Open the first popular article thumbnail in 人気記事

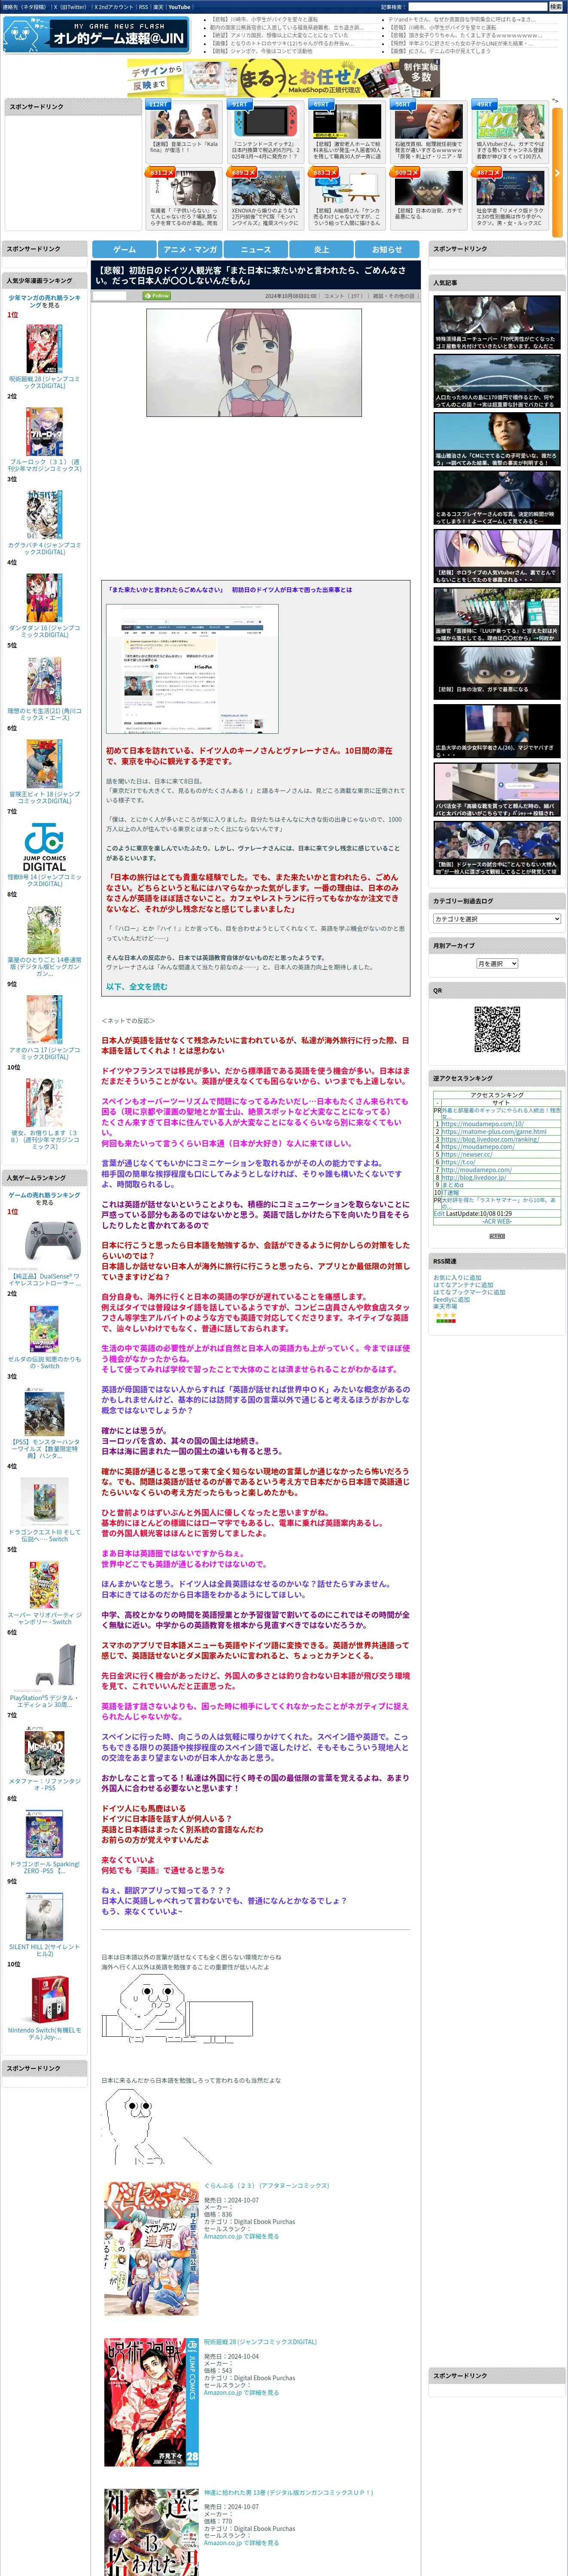497,323
